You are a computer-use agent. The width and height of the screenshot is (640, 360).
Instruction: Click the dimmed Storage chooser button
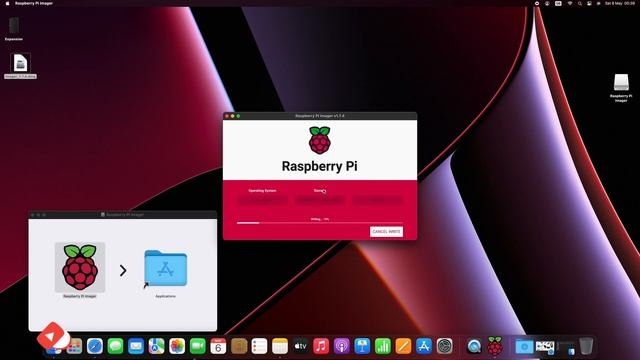[x=320, y=200]
